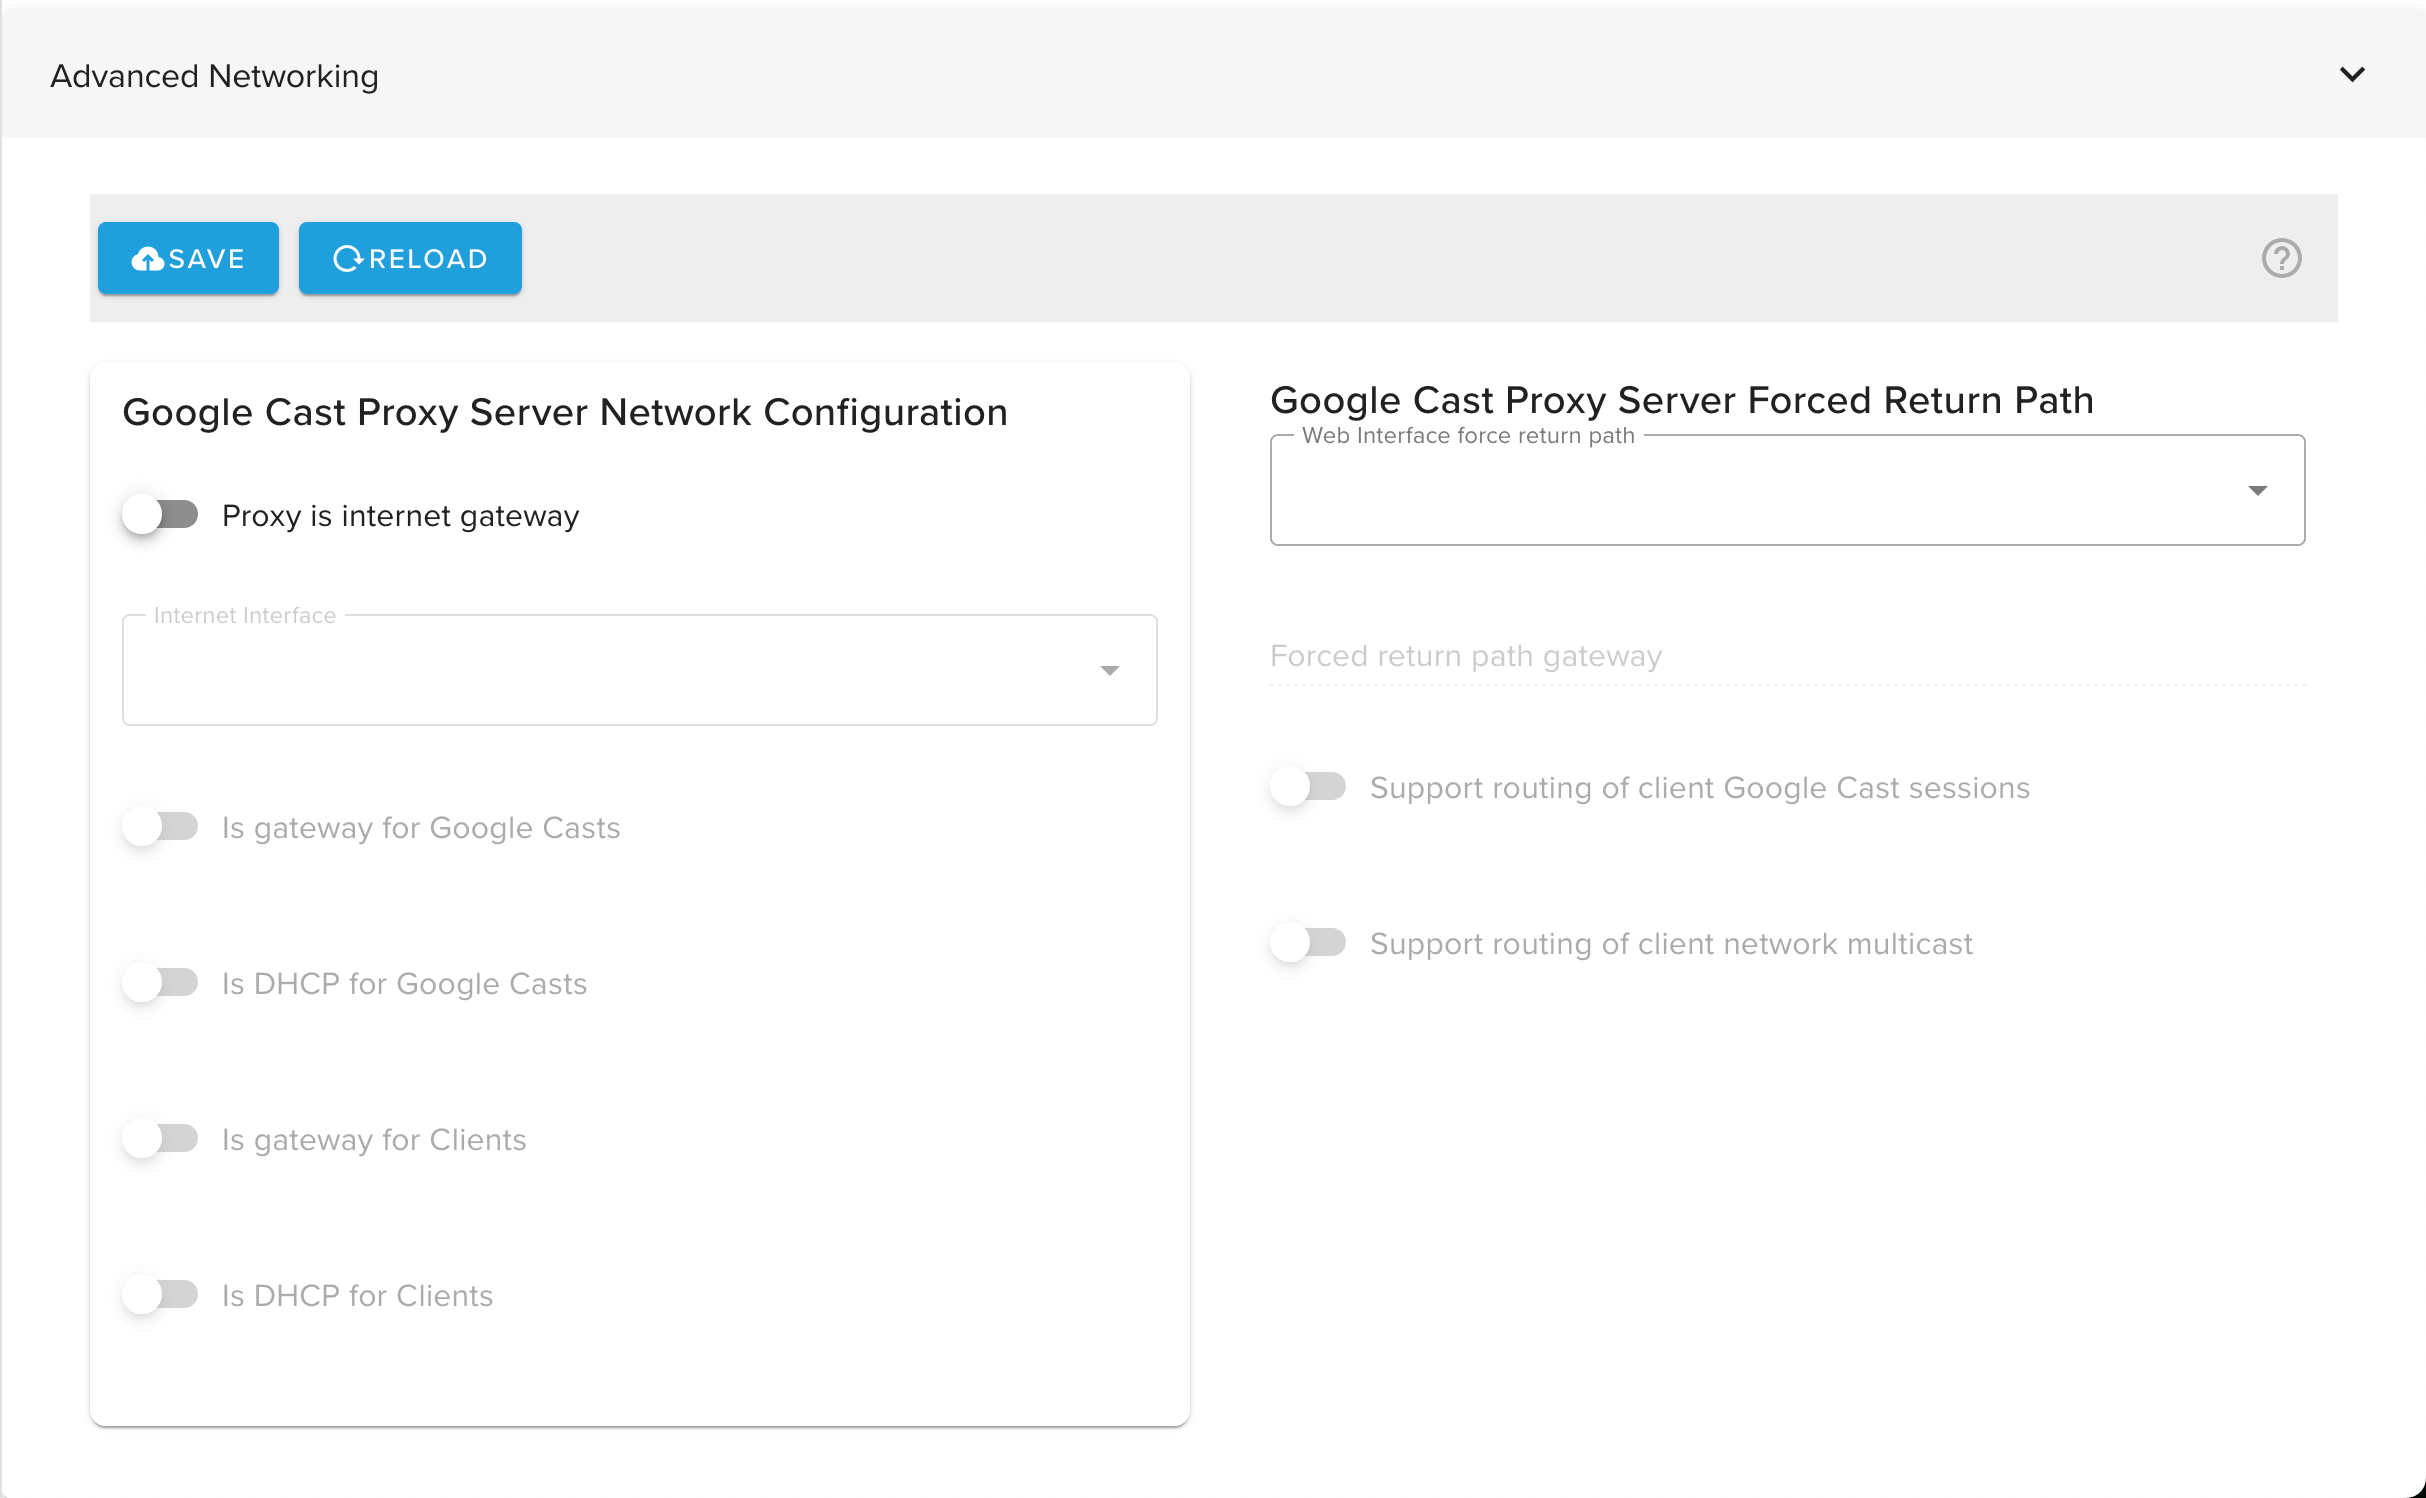Screen dimensions: 2426x1498
Task: Click the reload circular arrow icon
Action: coord(347,259)
